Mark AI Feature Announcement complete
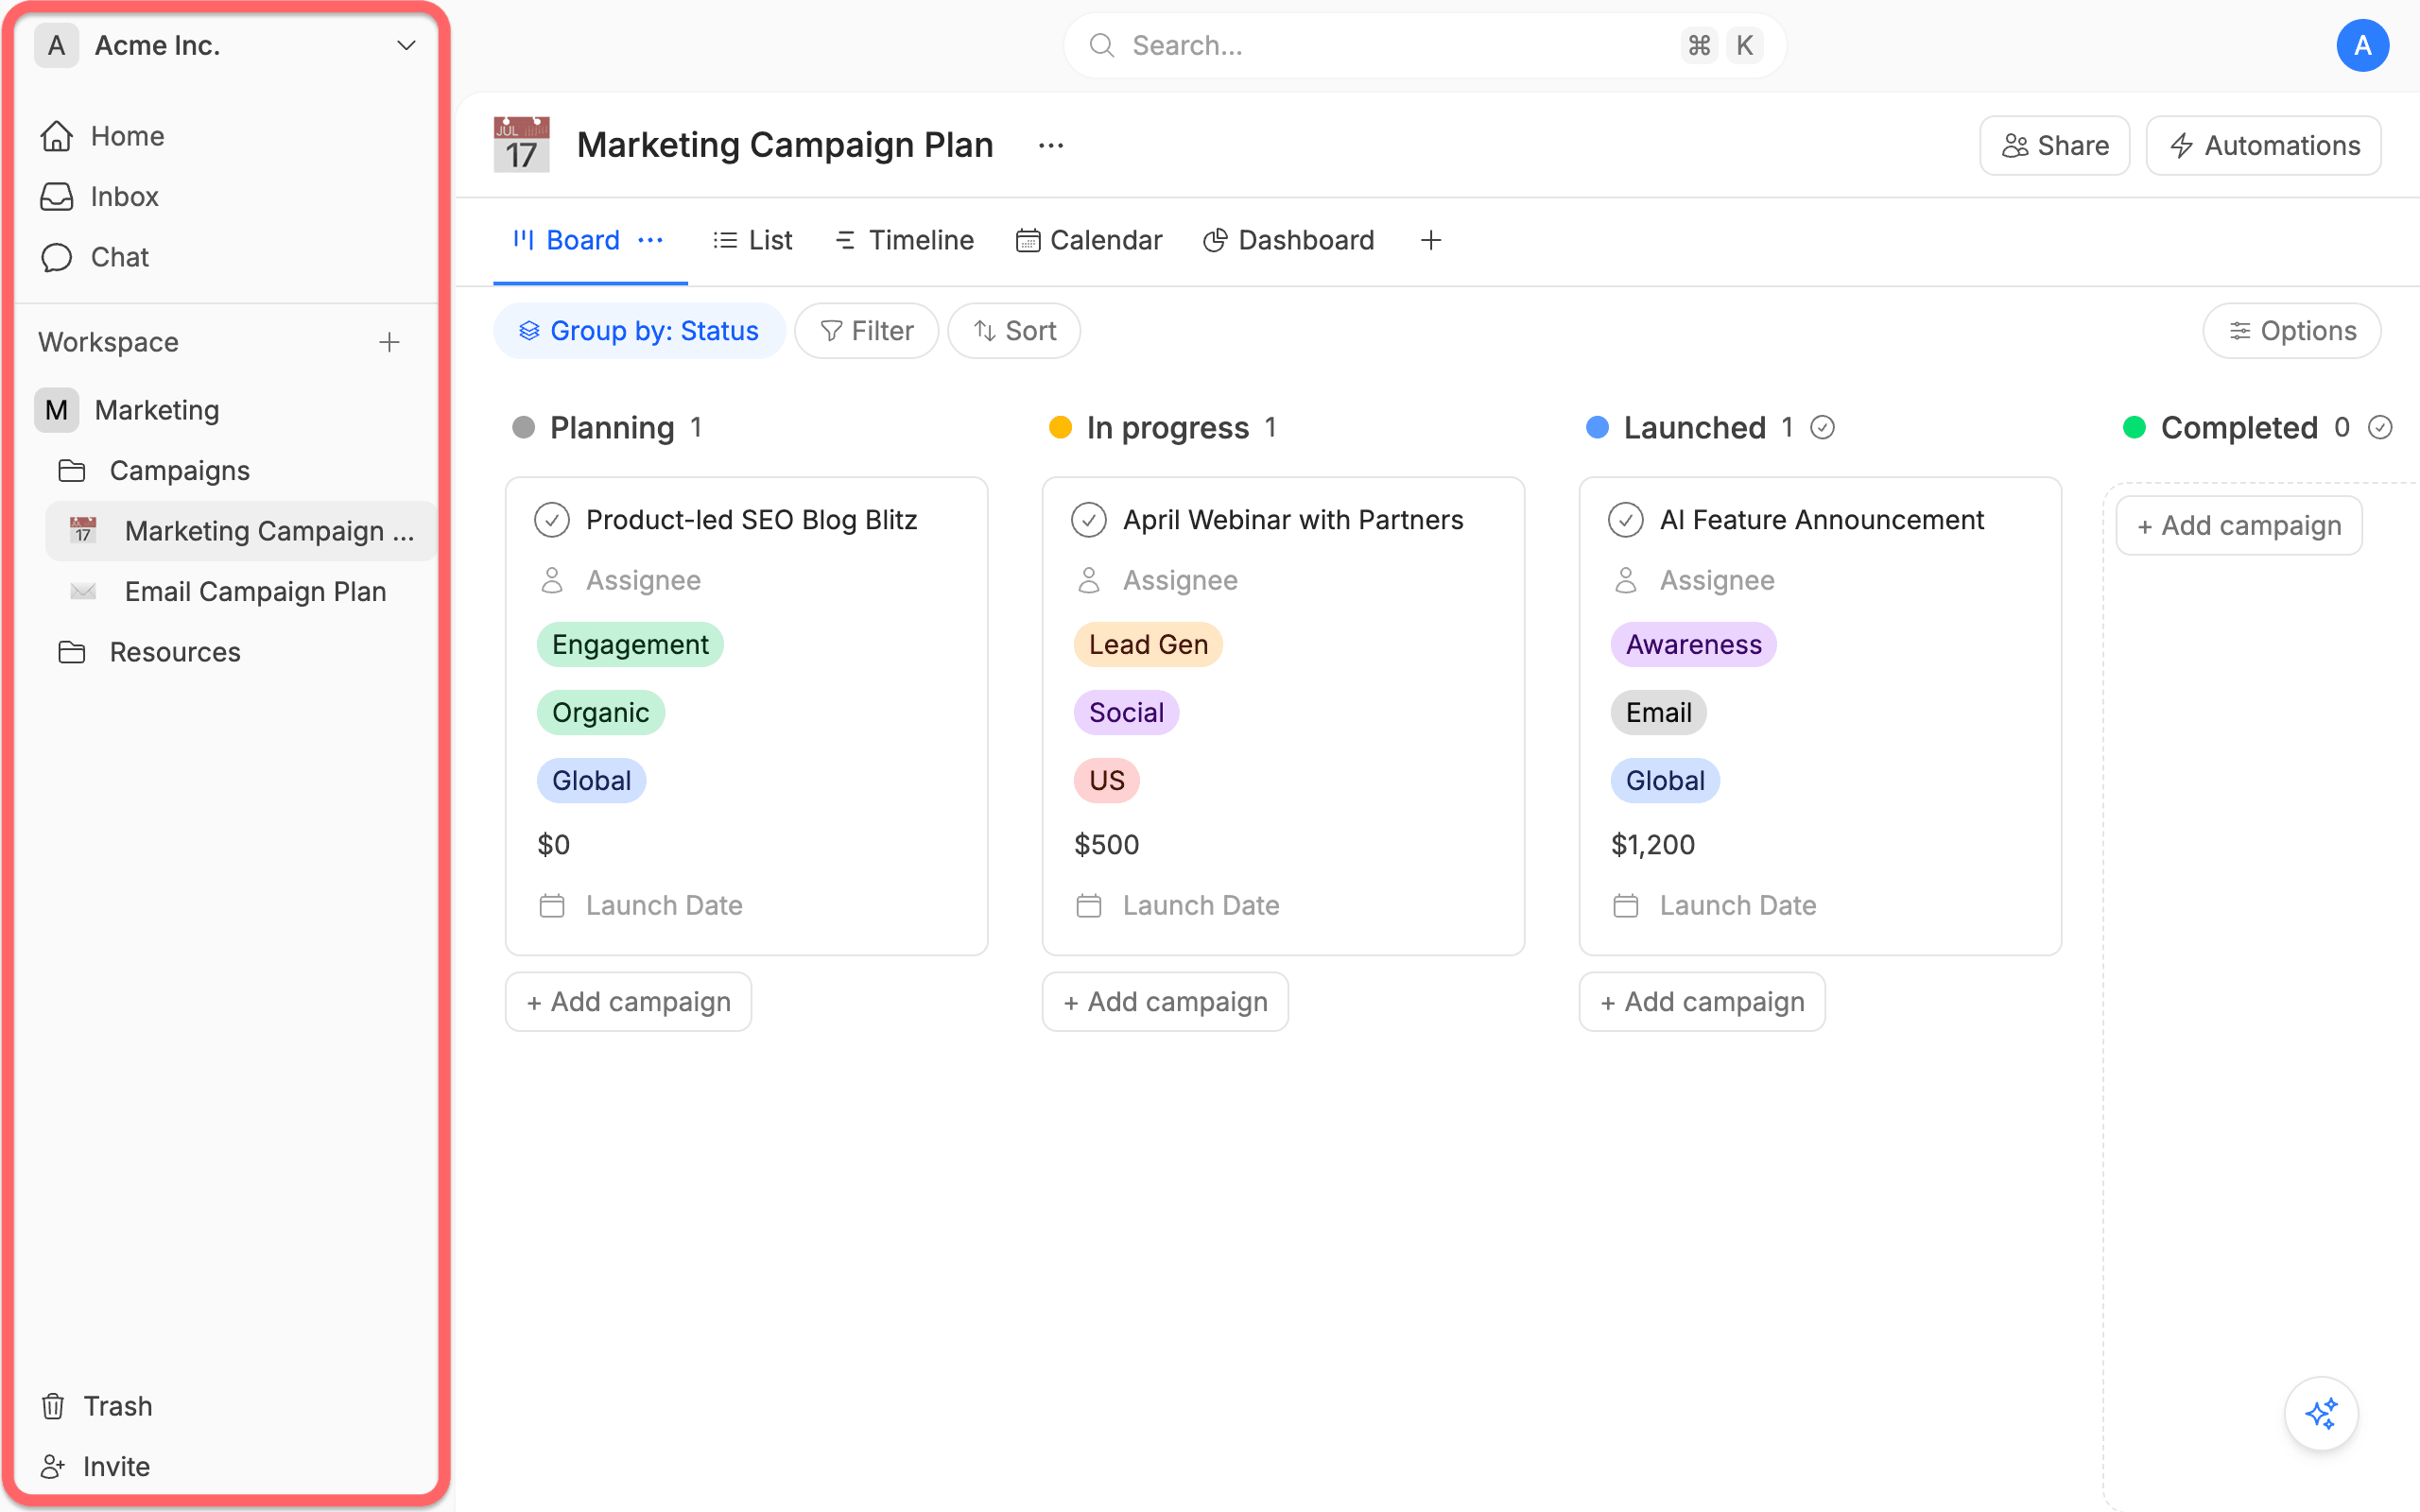 click(1625, 520)
